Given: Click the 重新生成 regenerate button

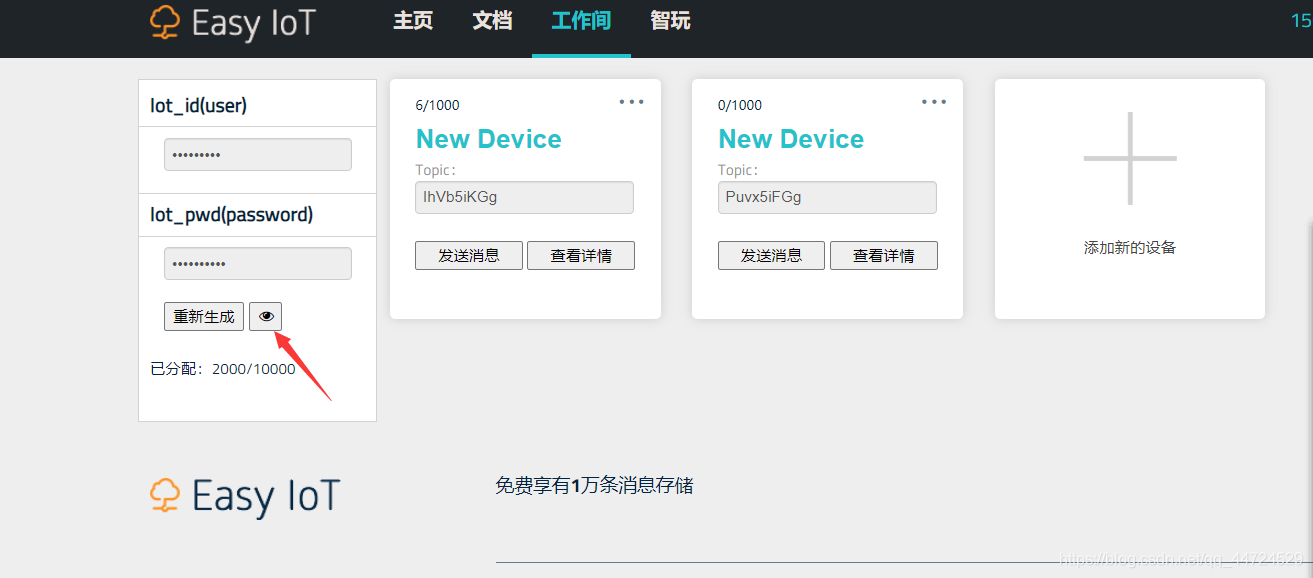Looking at the screenshot, I should (x=204, y=316).
